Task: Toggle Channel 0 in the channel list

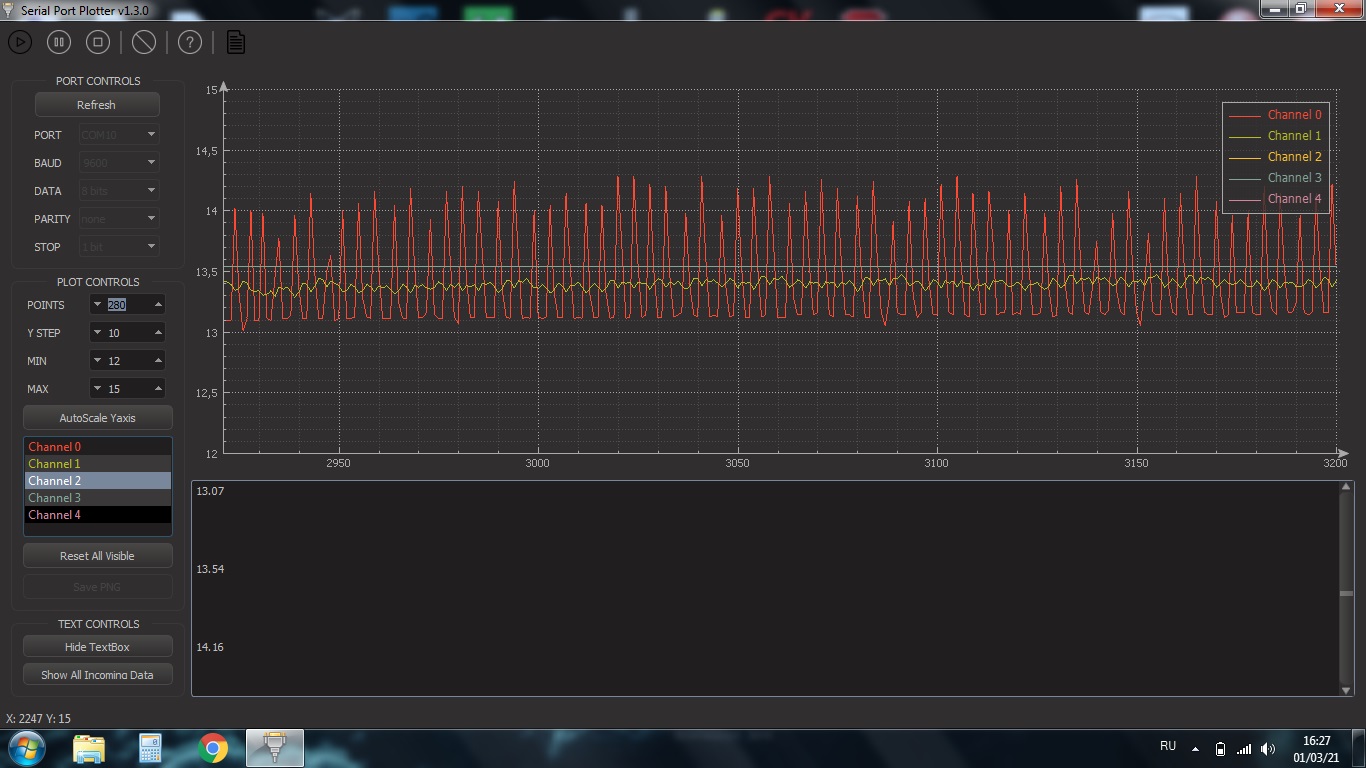Action: click(x=97, y=447)
